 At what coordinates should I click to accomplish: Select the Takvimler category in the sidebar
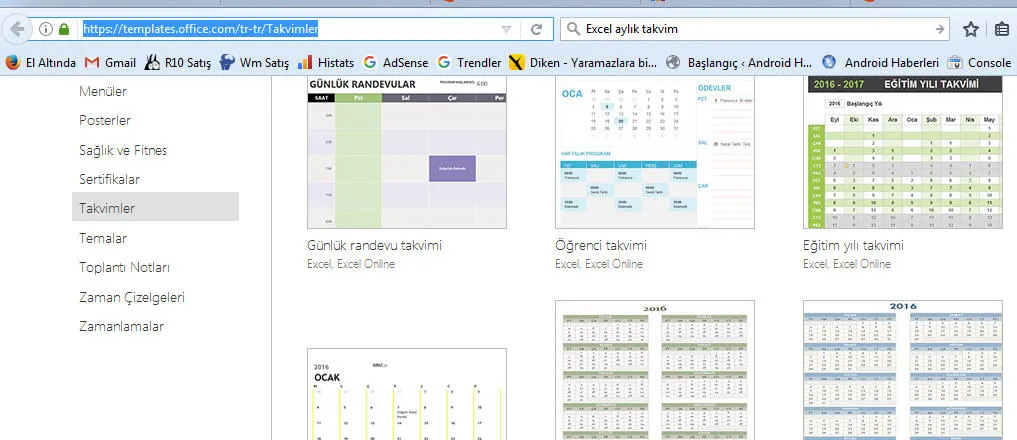tap(107, 208)
